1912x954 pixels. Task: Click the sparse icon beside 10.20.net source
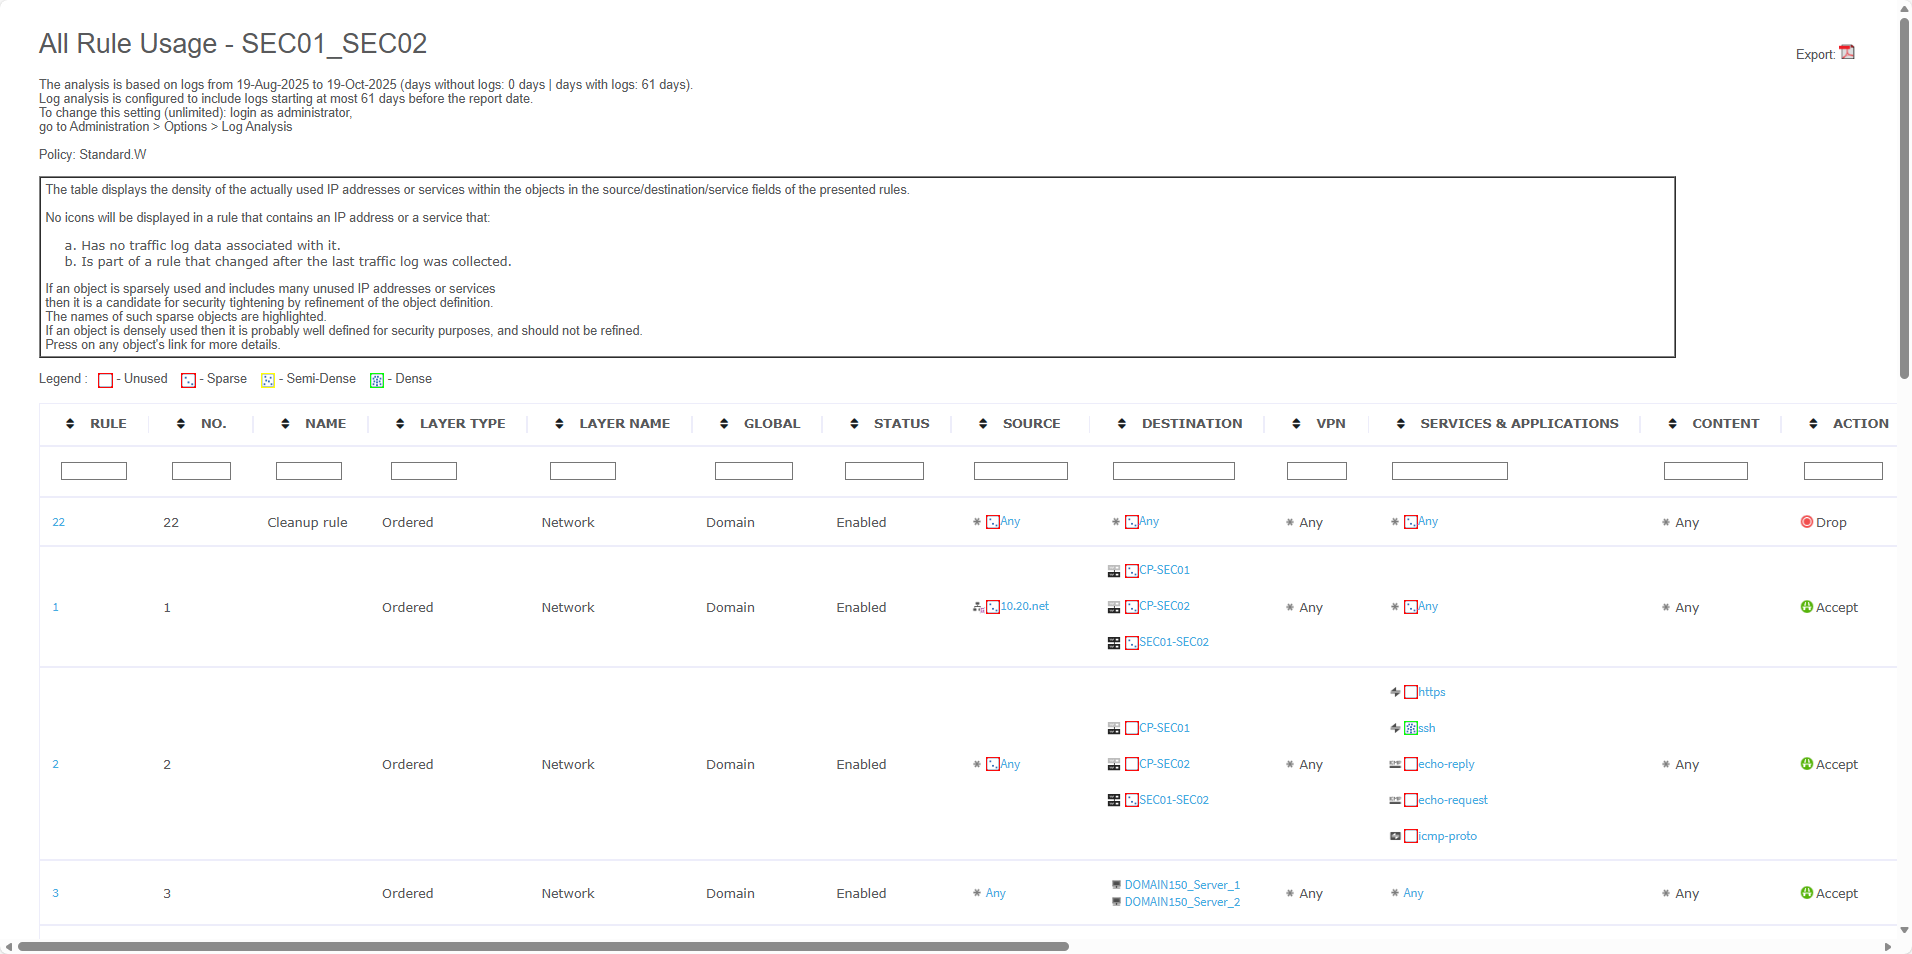tap(992, 607)
